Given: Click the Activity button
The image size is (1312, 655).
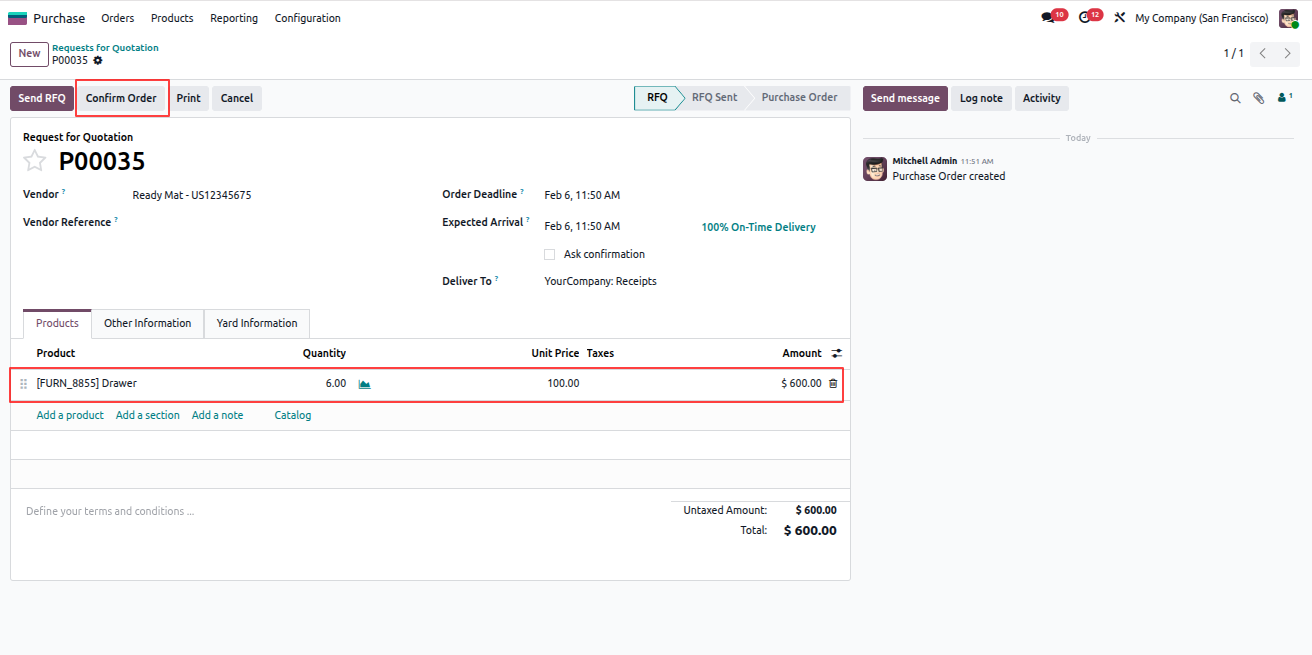Looking at the screenshot, I should pyautogui.click(x=1042, y=98).
